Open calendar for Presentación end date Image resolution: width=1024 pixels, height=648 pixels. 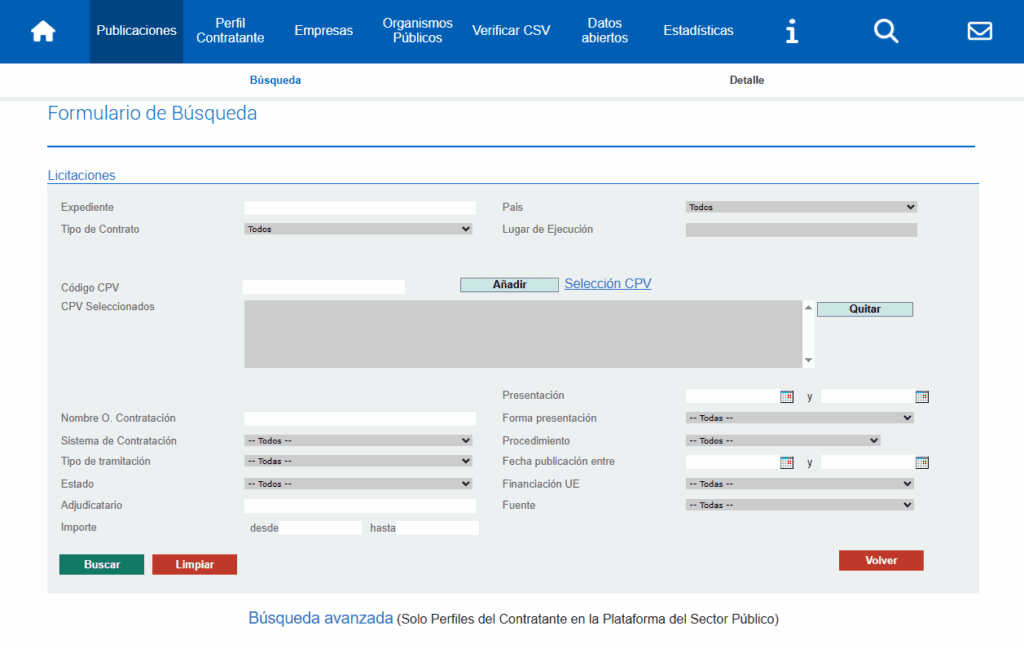(922, 396)
